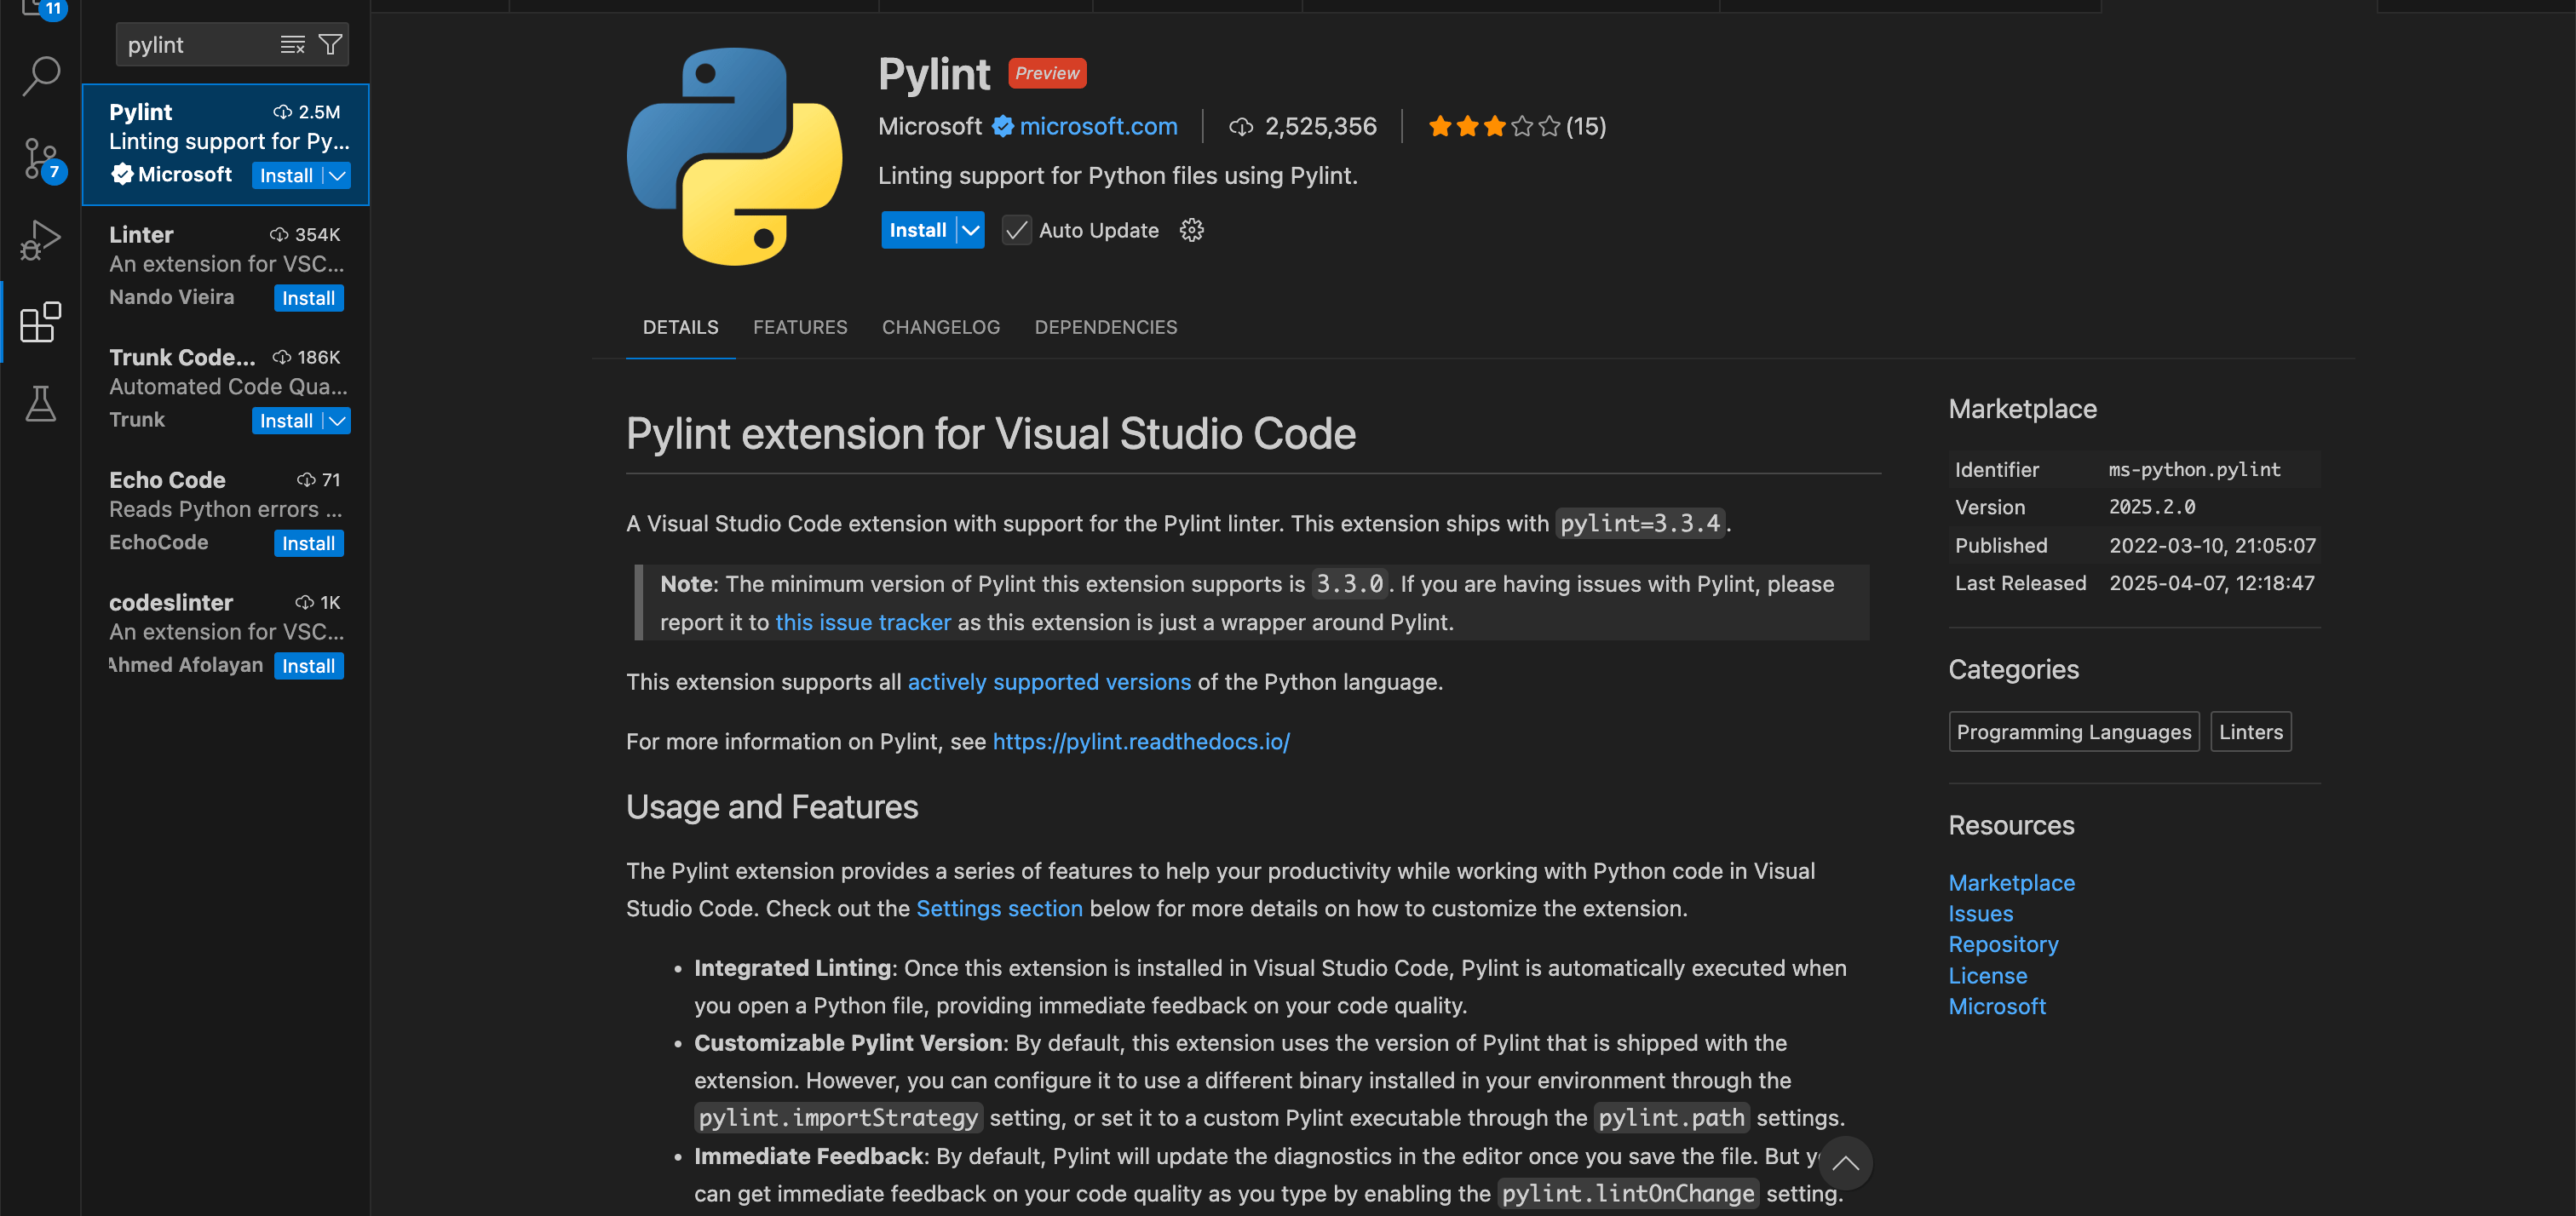This screenshot has width=2576, height=1216.
Task: Select codeslinter in results list
Action: pyautogui.click(x=226, y=634)
